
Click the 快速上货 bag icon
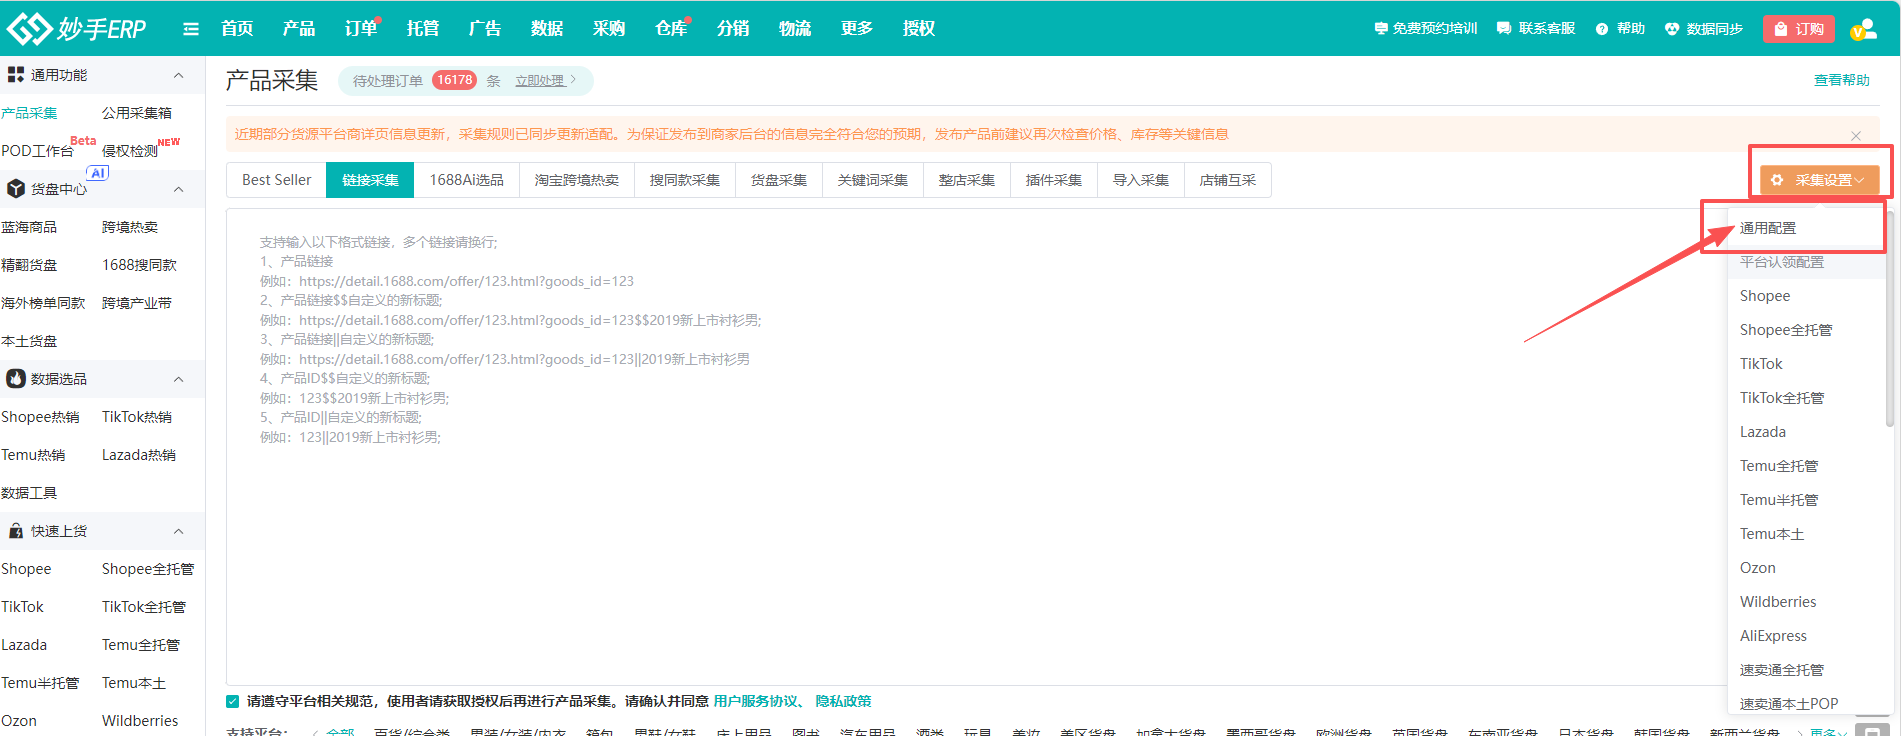(16, 531)
